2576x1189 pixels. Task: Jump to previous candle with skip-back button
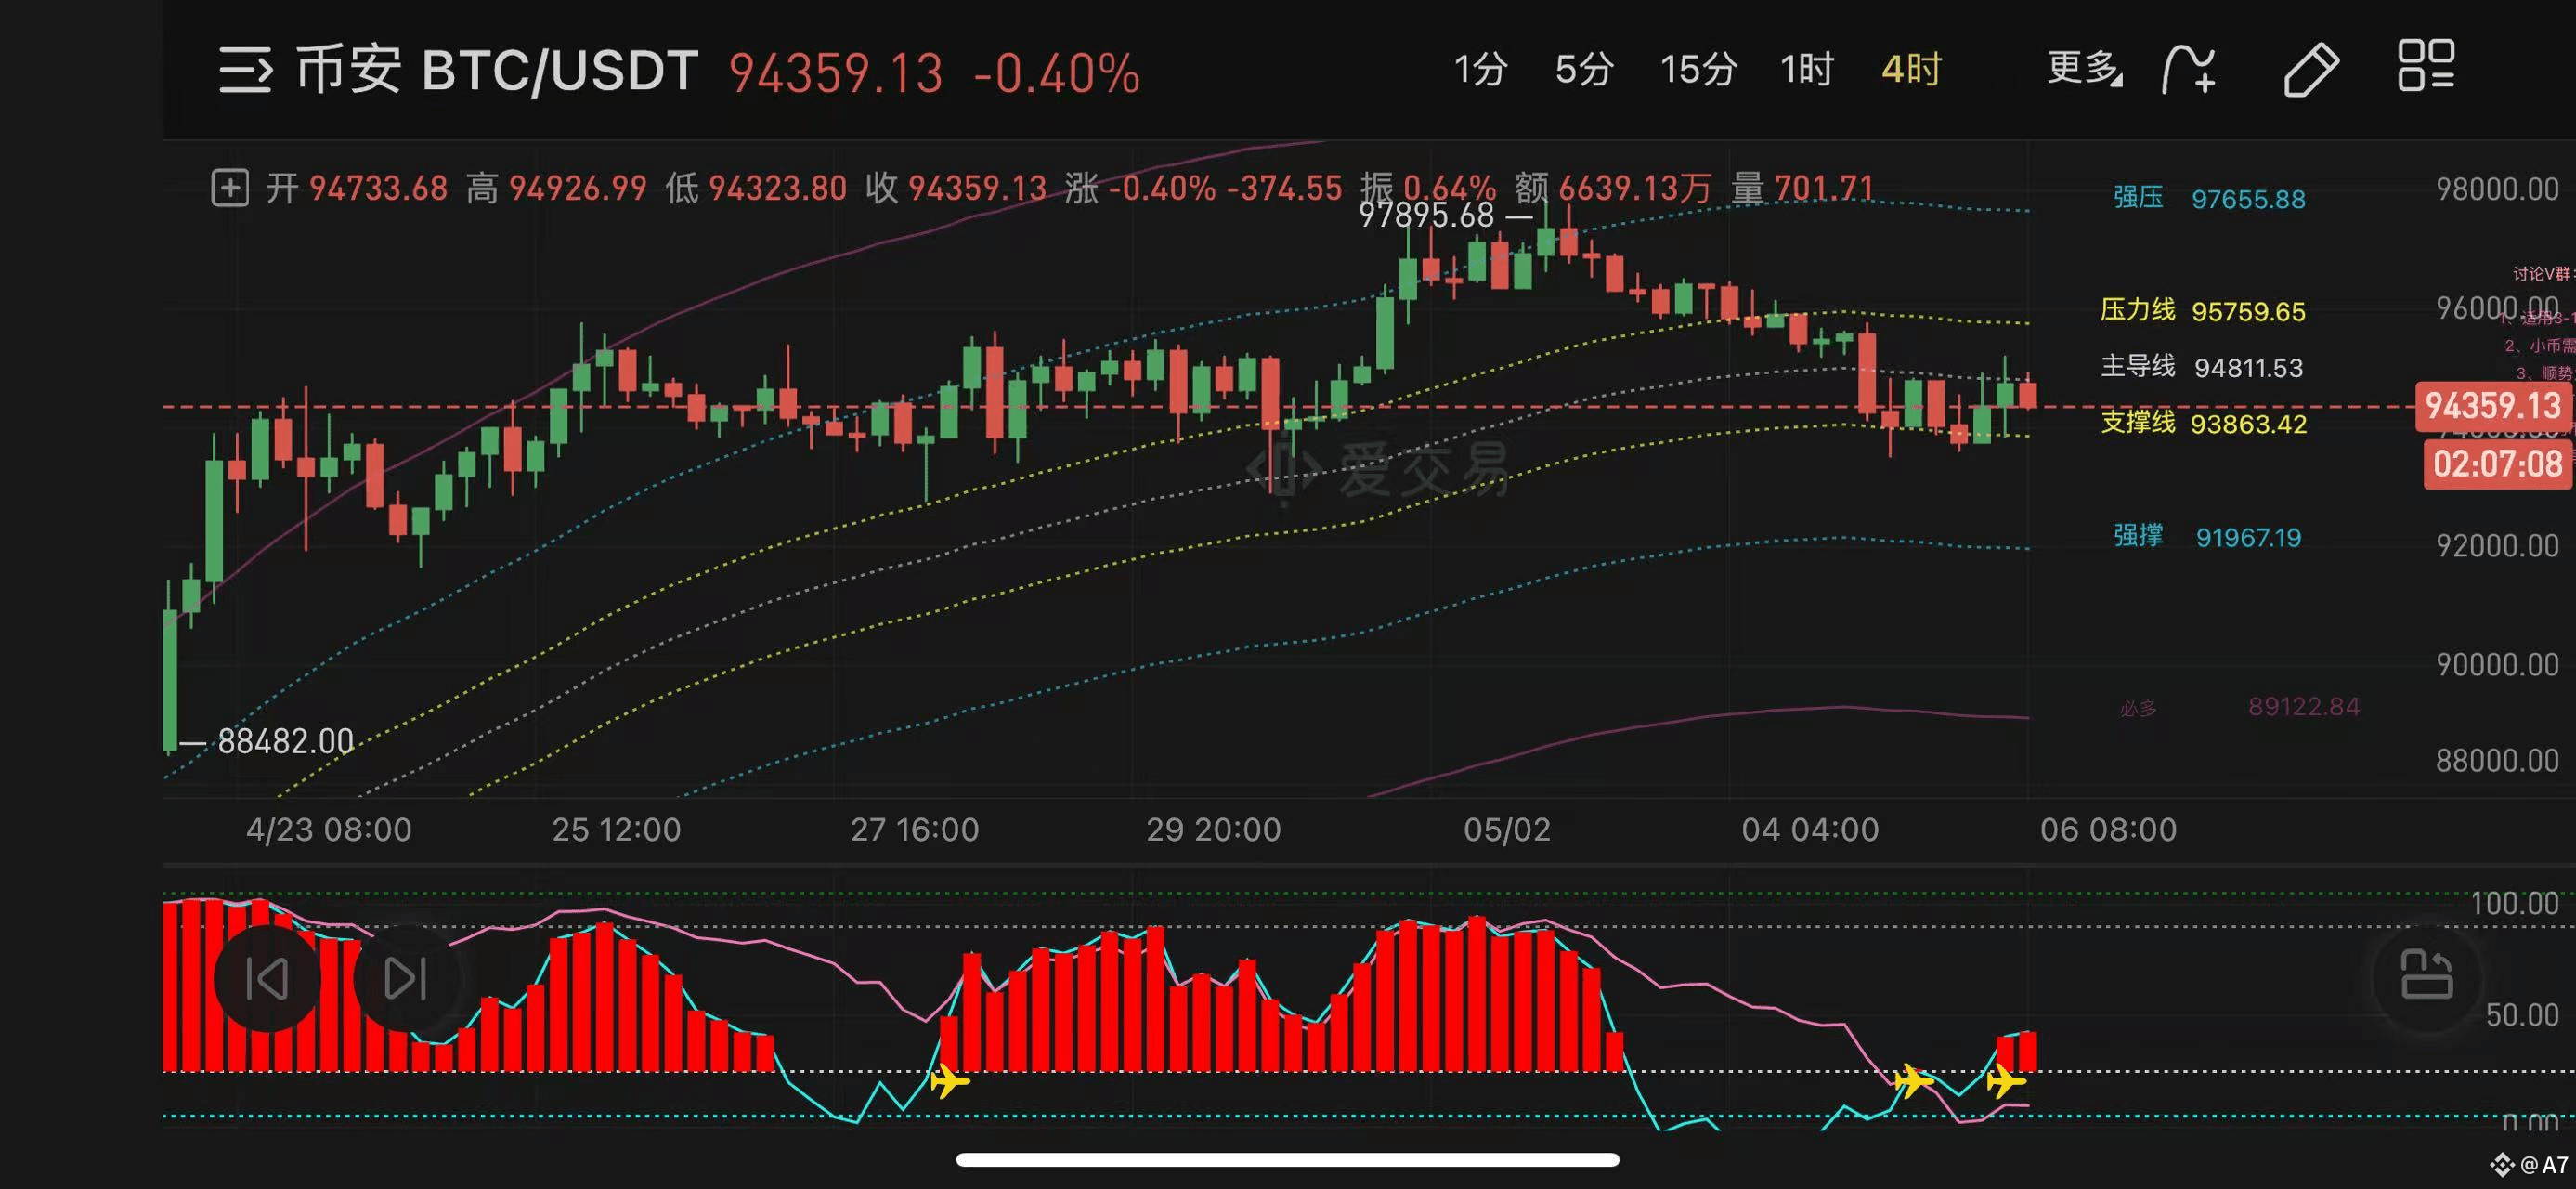[267, 978]
